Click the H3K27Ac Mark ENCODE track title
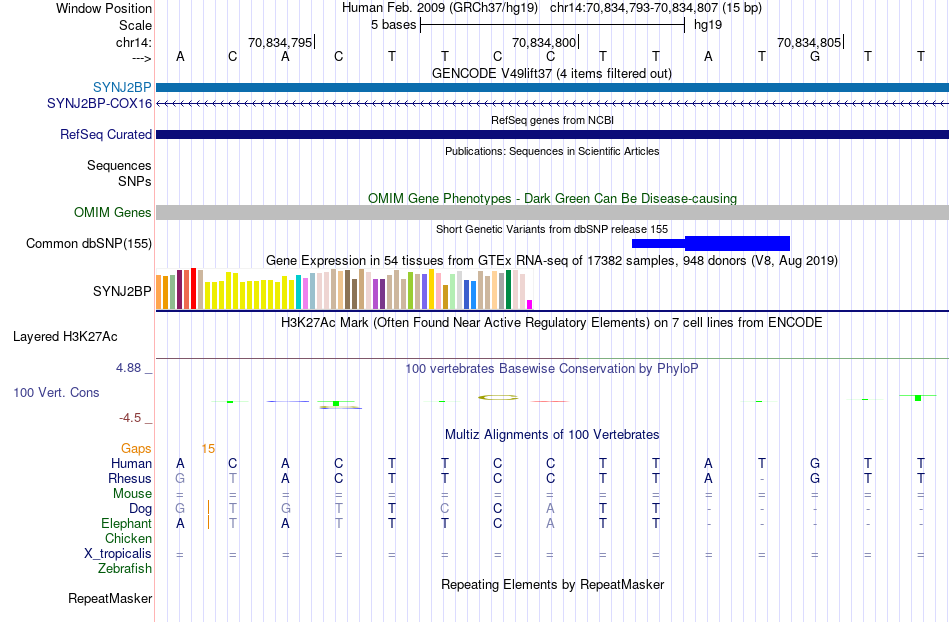The height and width of the screenshot is (622, 950). pyautogui.click(x=552, y=322)
